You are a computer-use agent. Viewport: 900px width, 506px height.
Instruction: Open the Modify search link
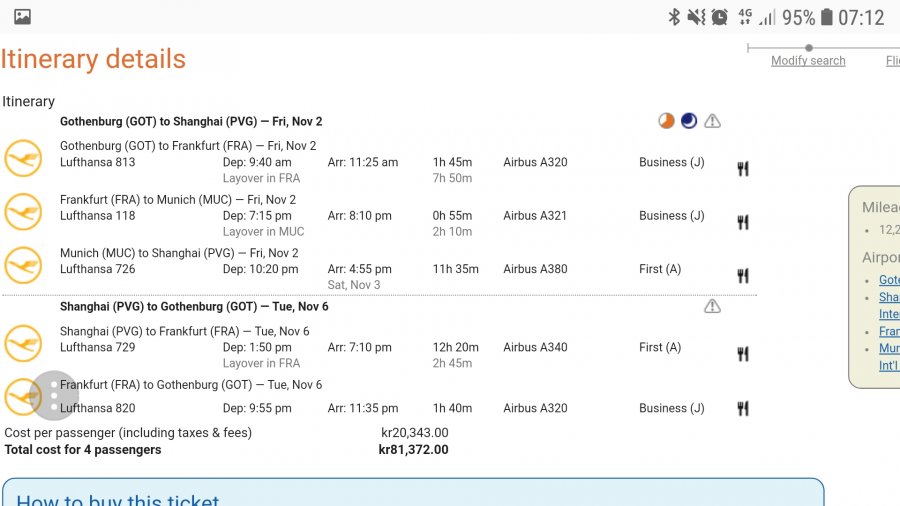(x=808, y=61)
